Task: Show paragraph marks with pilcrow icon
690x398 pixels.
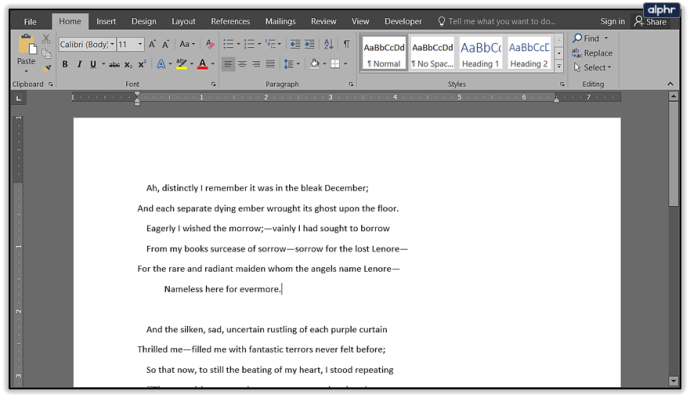Action: (x=346, y=44)
